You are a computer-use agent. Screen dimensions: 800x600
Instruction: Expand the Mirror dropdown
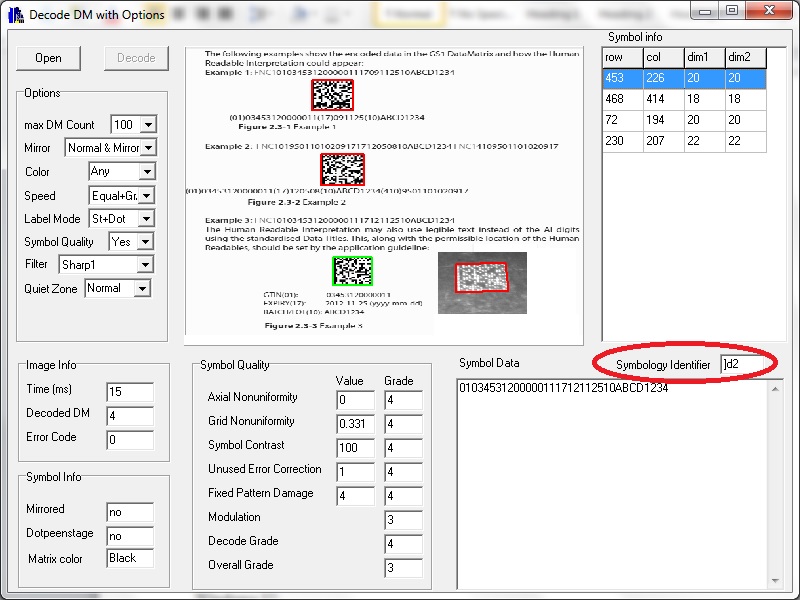coord(148,148)
